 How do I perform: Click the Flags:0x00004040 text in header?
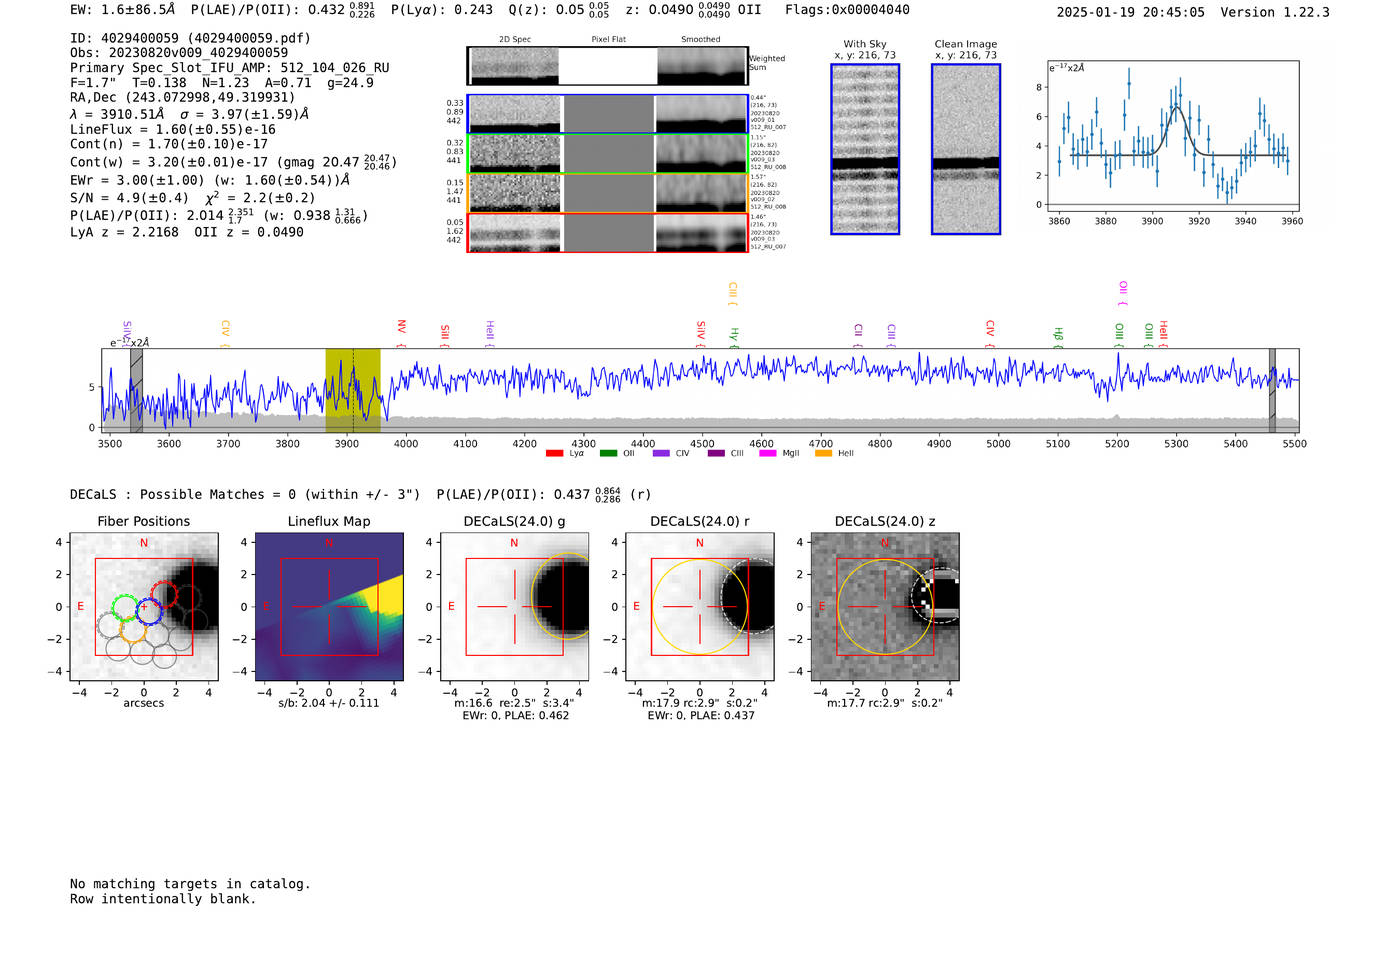847,10
